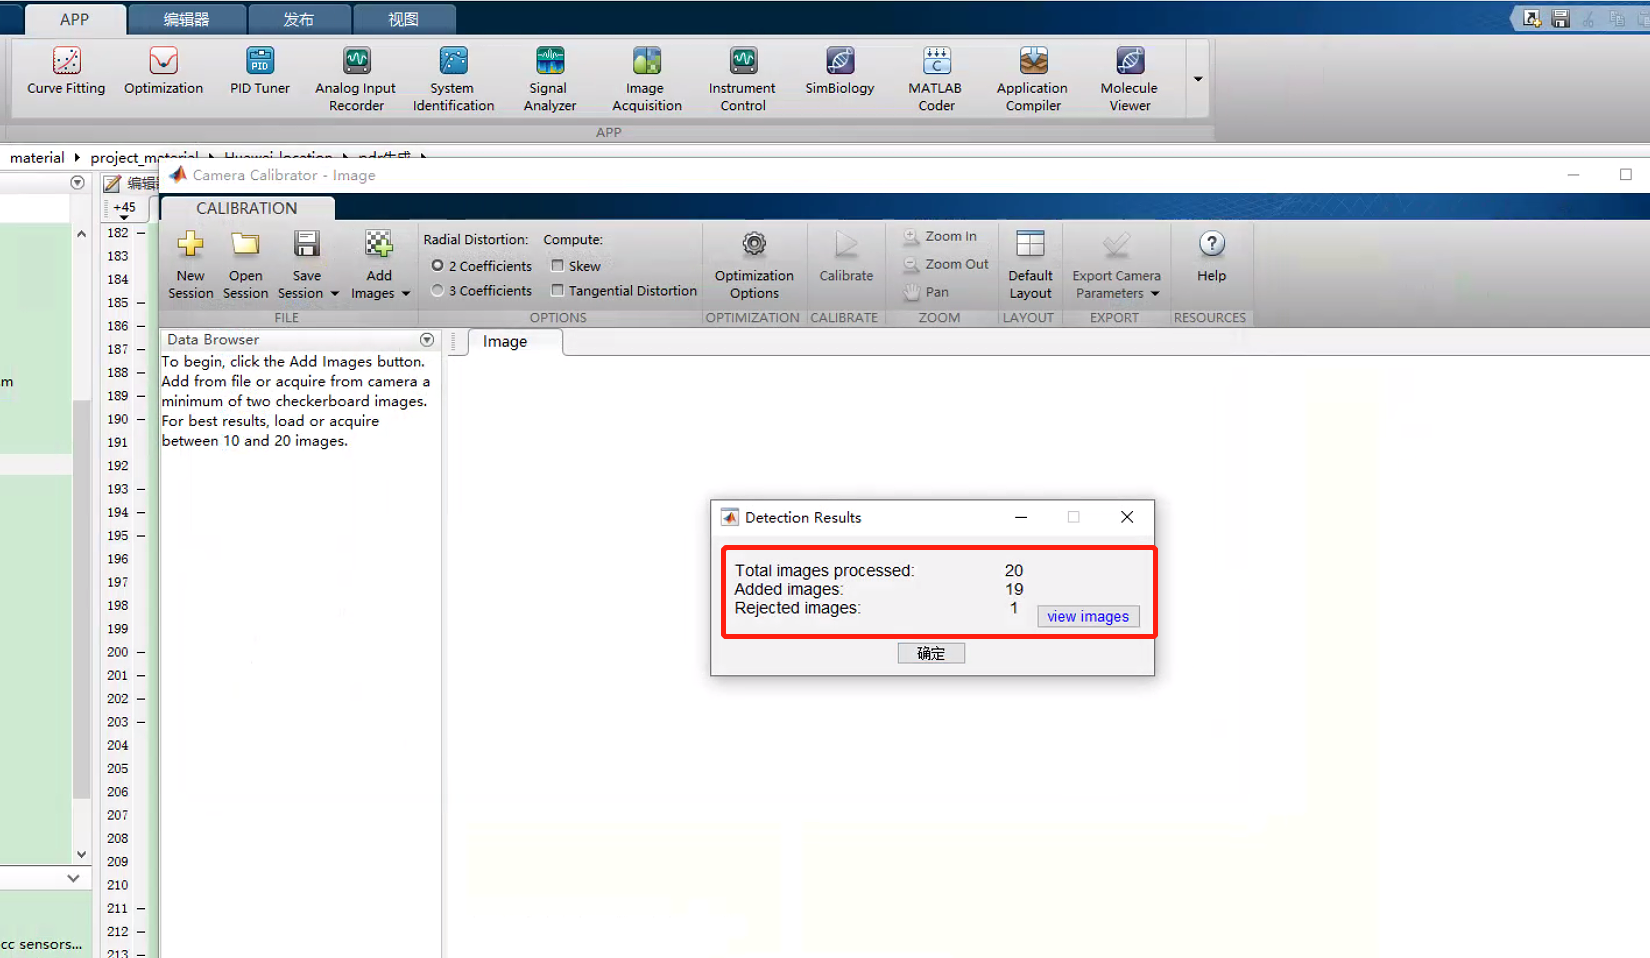Select Zoom In tool

click(x=940, y=237)
